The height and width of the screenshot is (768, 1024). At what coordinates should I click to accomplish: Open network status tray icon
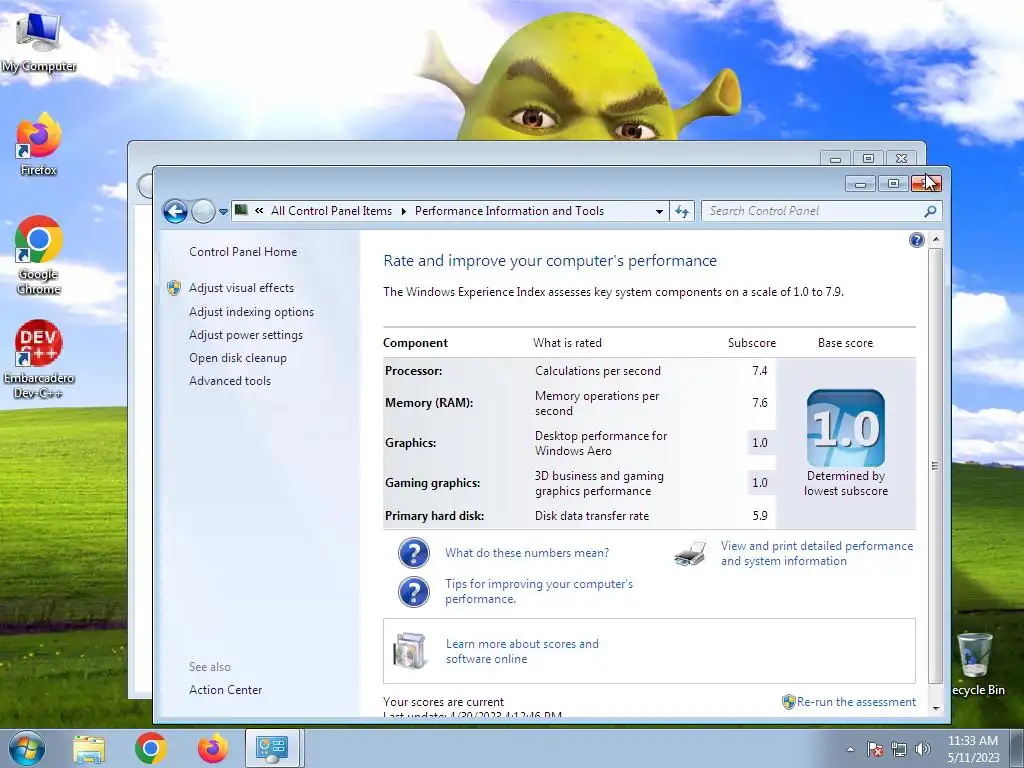coord(899,749)
